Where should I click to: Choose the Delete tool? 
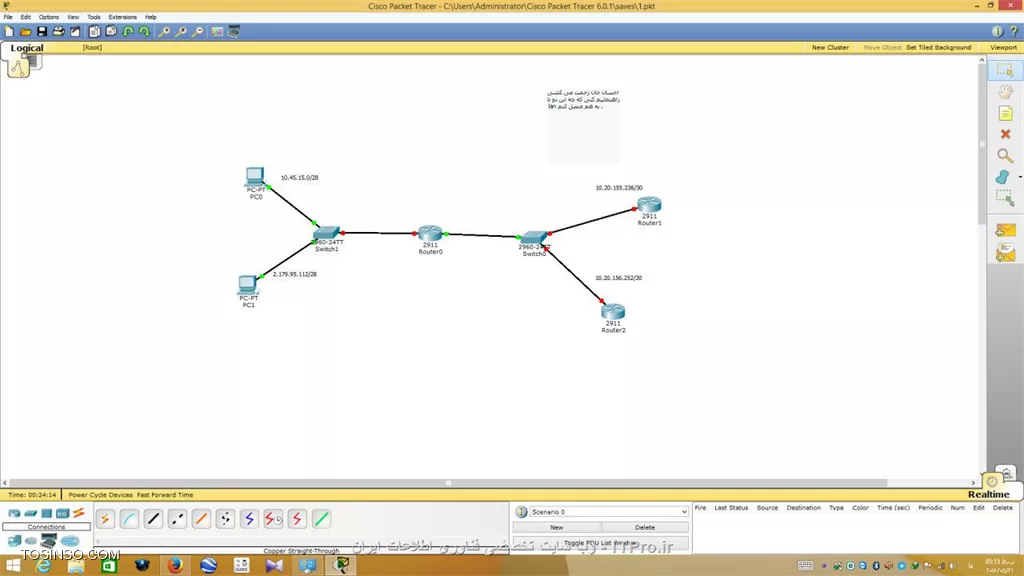1005,135
